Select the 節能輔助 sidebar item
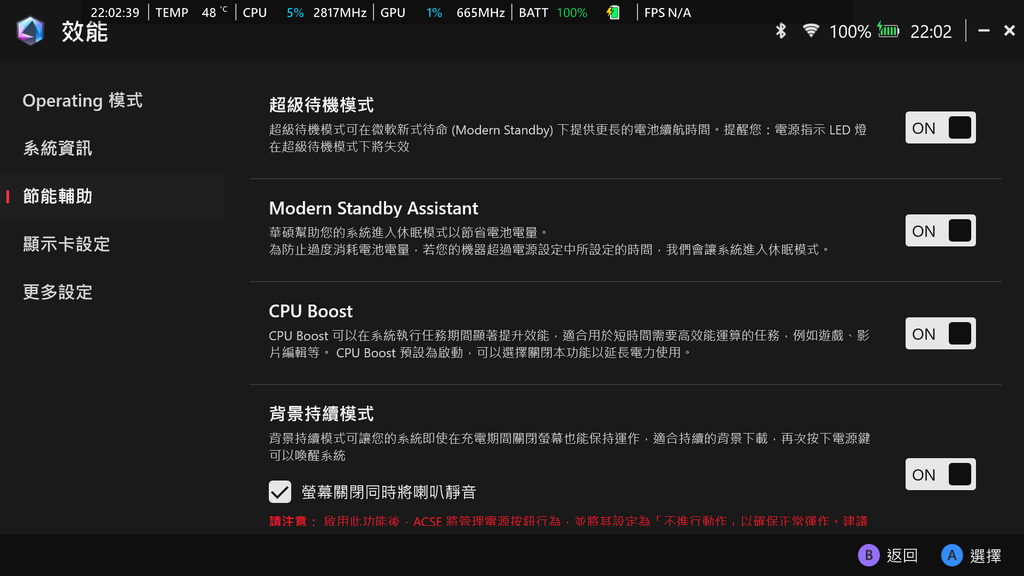Screen dimensions: 1024x576 tap(58, 196)
